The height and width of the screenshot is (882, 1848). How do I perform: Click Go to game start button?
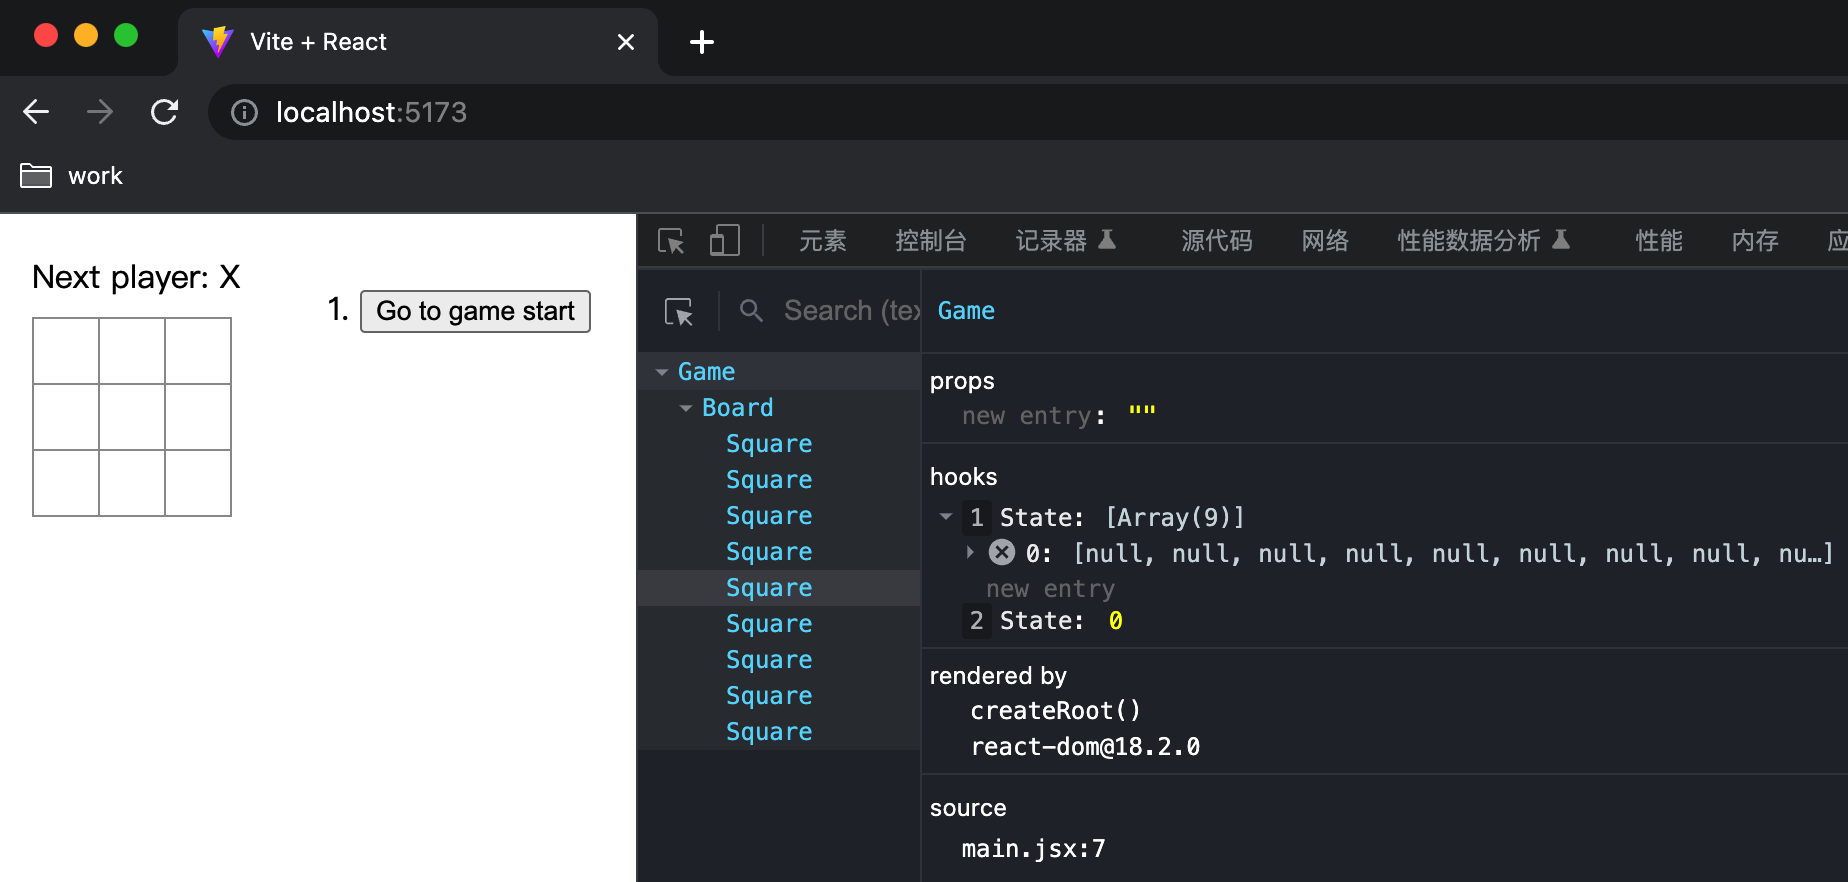pyautogui.click(x=475, y=311)
